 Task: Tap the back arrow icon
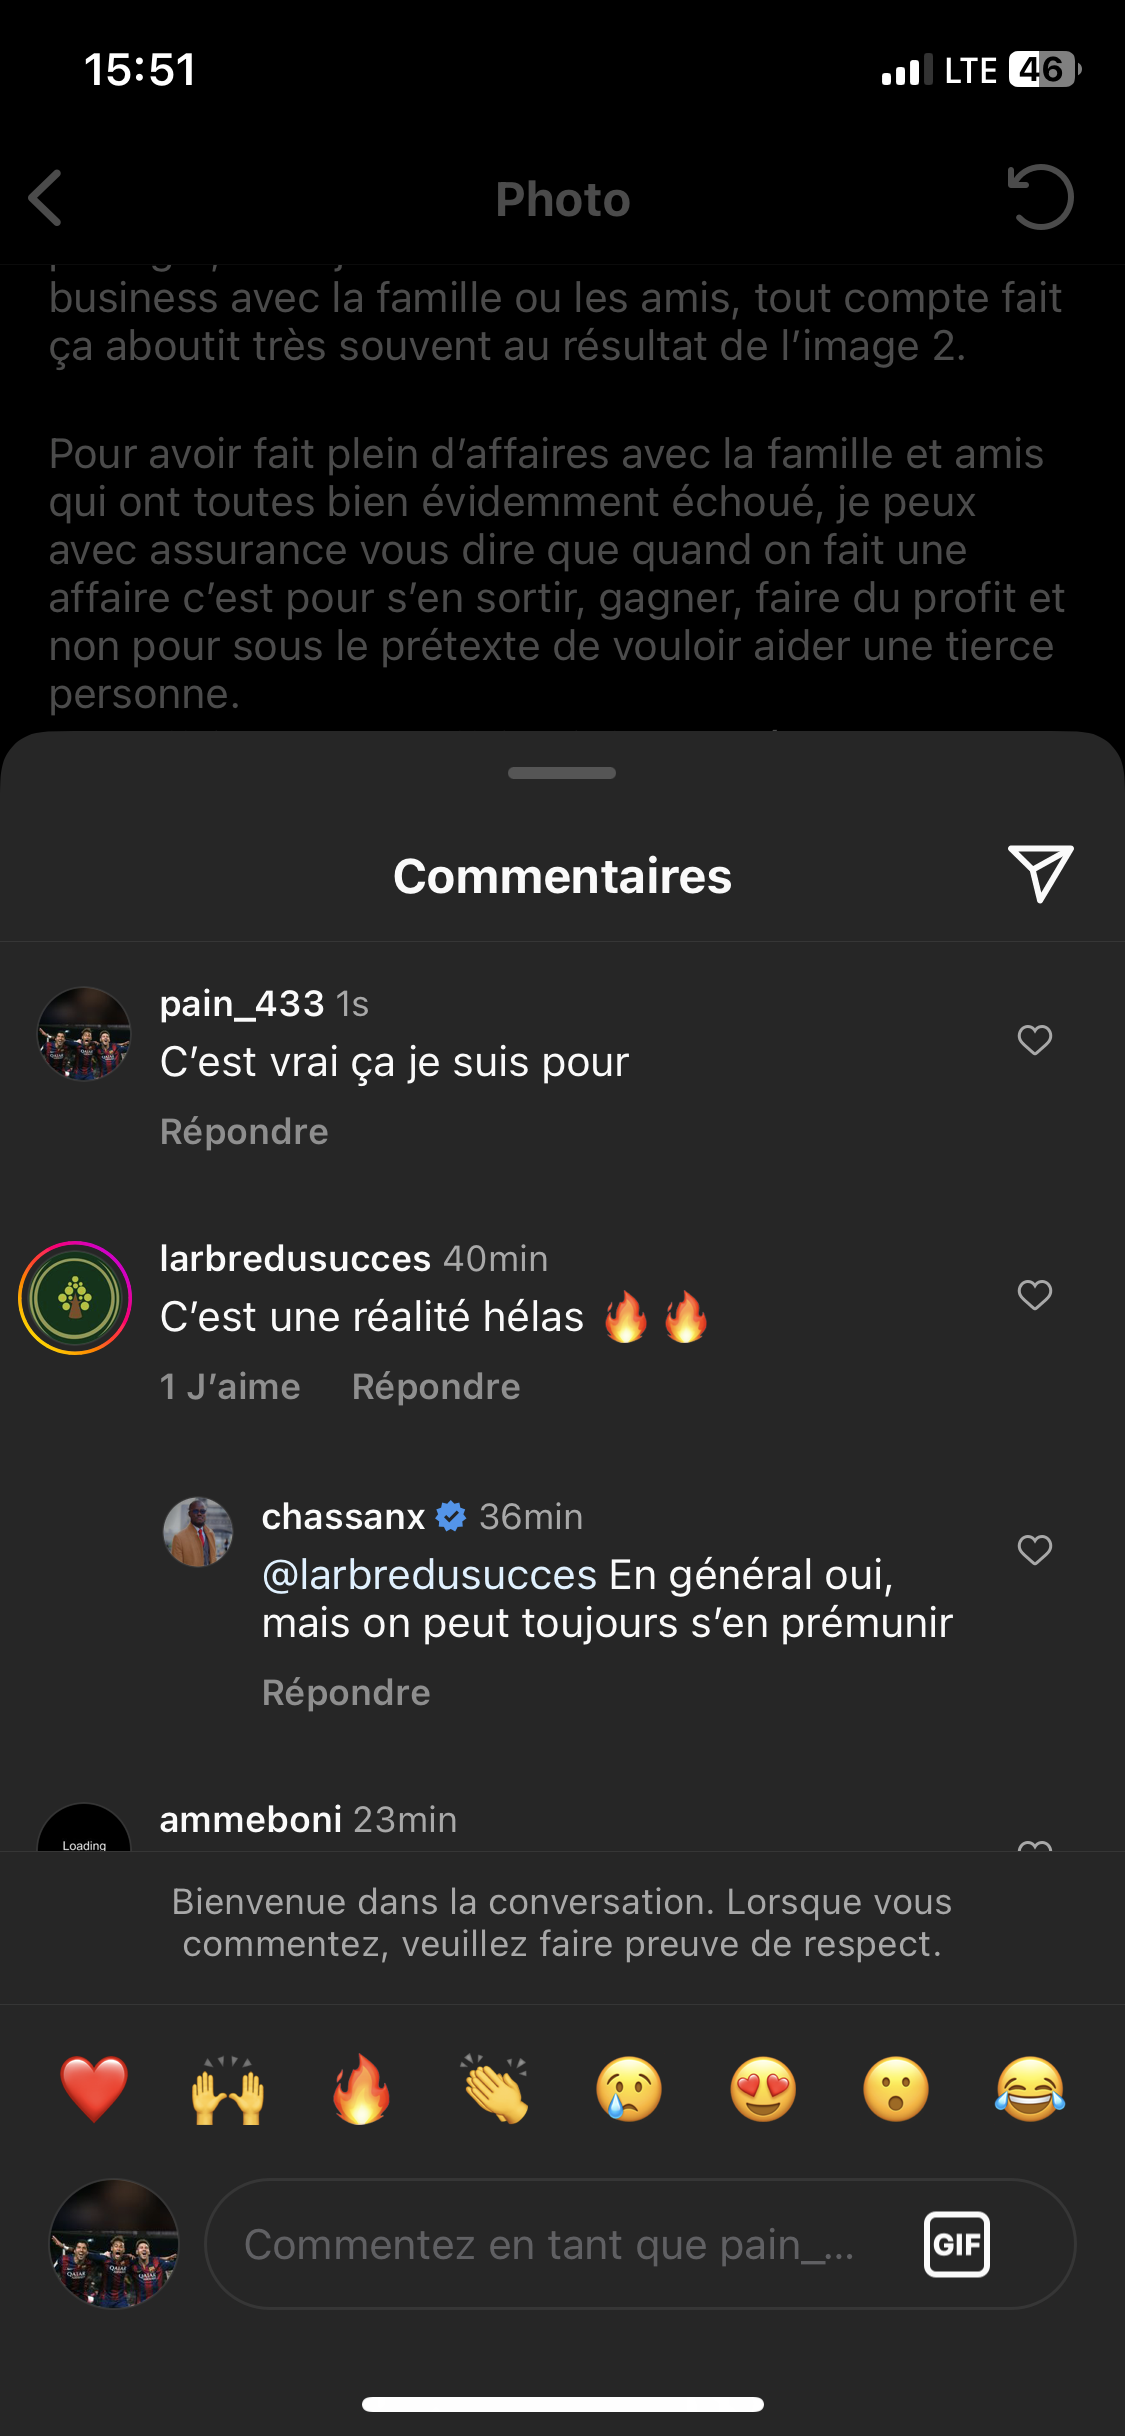46,198
